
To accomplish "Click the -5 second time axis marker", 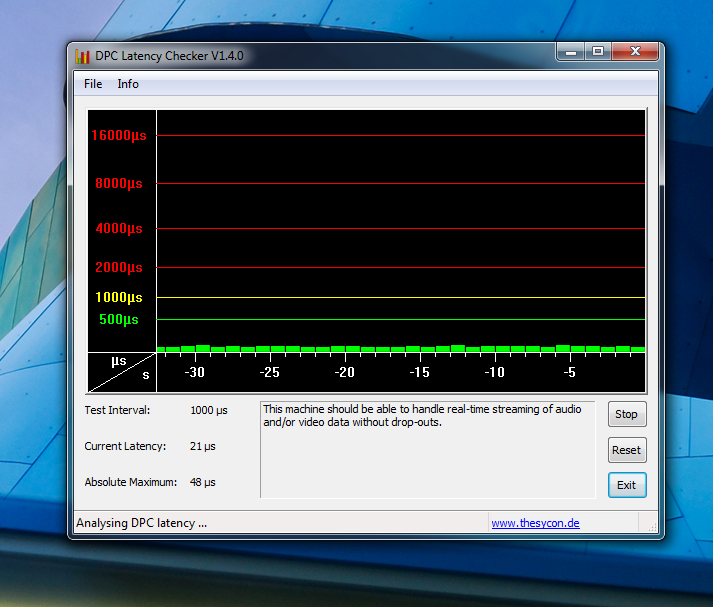I will pos(570,372).
